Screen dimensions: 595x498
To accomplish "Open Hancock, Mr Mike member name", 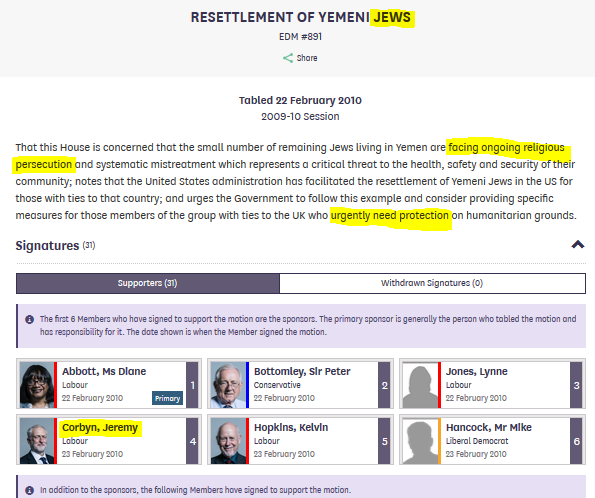I will pos(489,427).
